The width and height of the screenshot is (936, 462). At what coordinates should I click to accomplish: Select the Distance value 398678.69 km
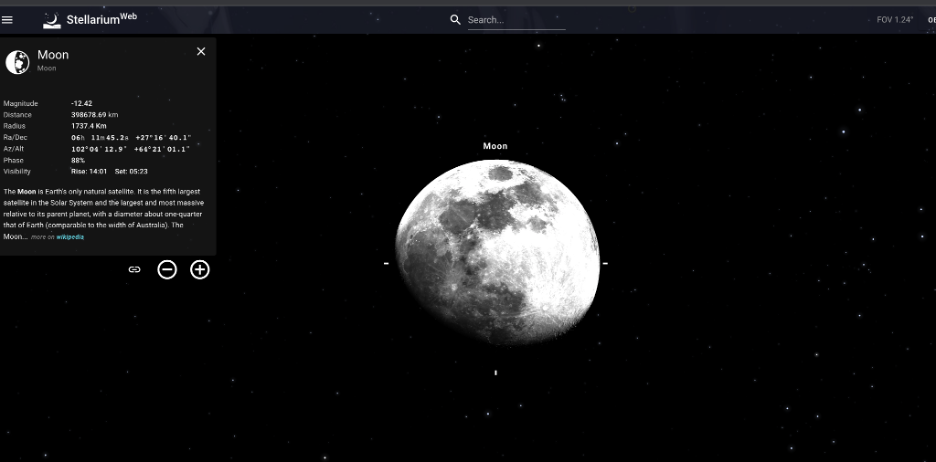[95, 115]
